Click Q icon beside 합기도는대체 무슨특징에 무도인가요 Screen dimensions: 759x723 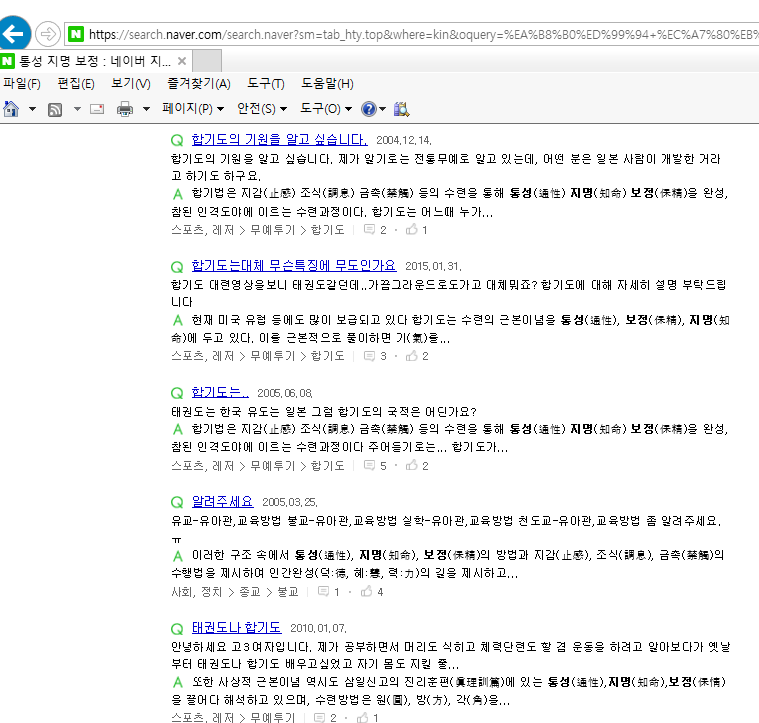177,267
